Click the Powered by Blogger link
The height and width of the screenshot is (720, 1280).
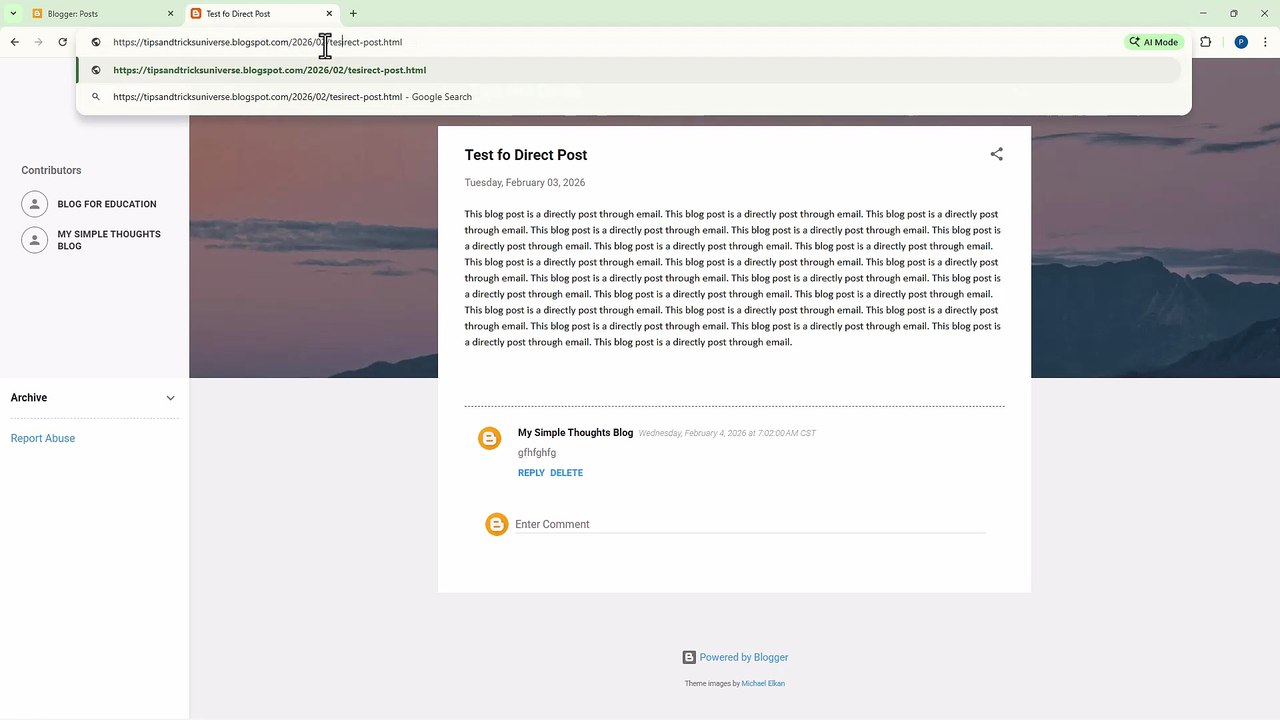[x=743, y=657]
